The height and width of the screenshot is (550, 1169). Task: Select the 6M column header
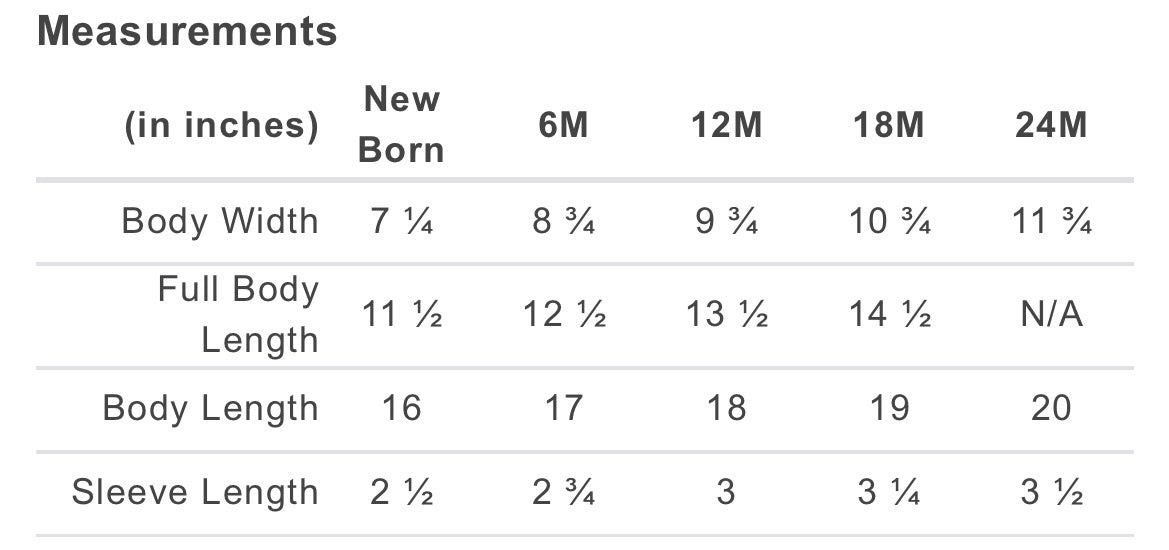click(564, 124)
